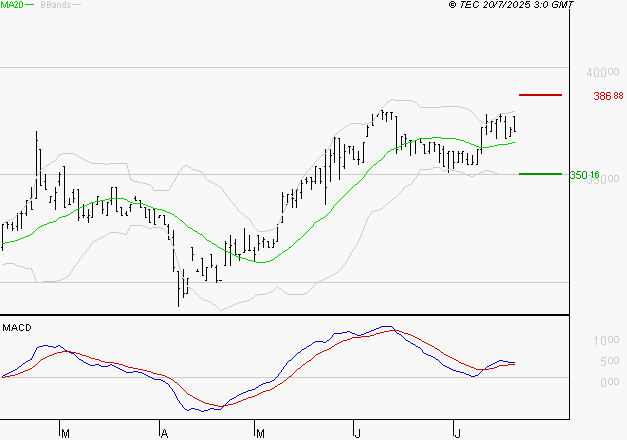Image resolution: width=627 pixels, height=440 pixels.
Task: Click the 10.00 MACD axis label
Action: pyautogui.click(x=606, y=340)
